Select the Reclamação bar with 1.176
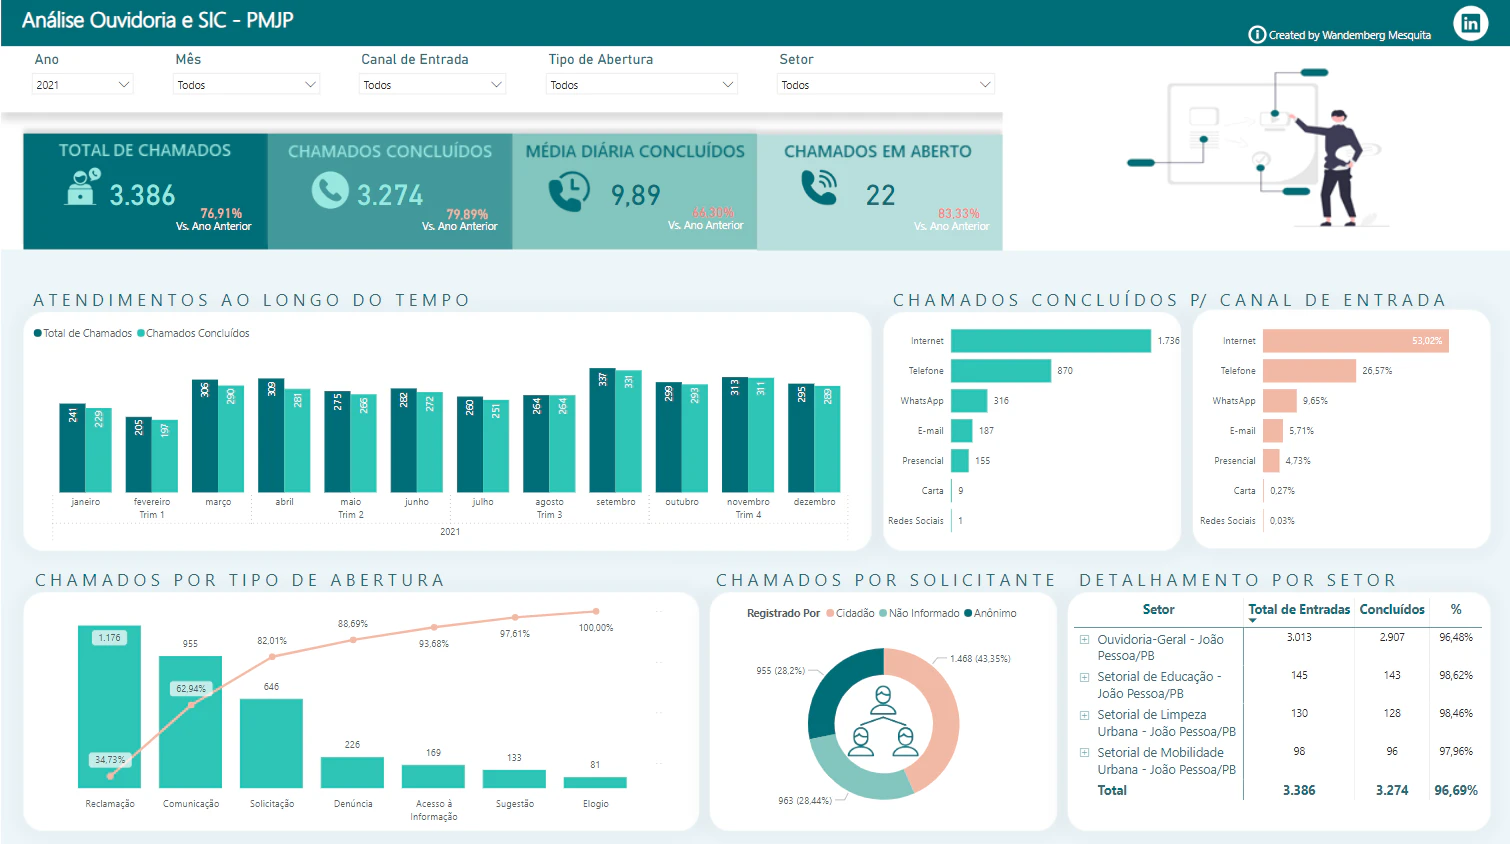This screenshot has height=844, width=1510. tap(109, 707)
